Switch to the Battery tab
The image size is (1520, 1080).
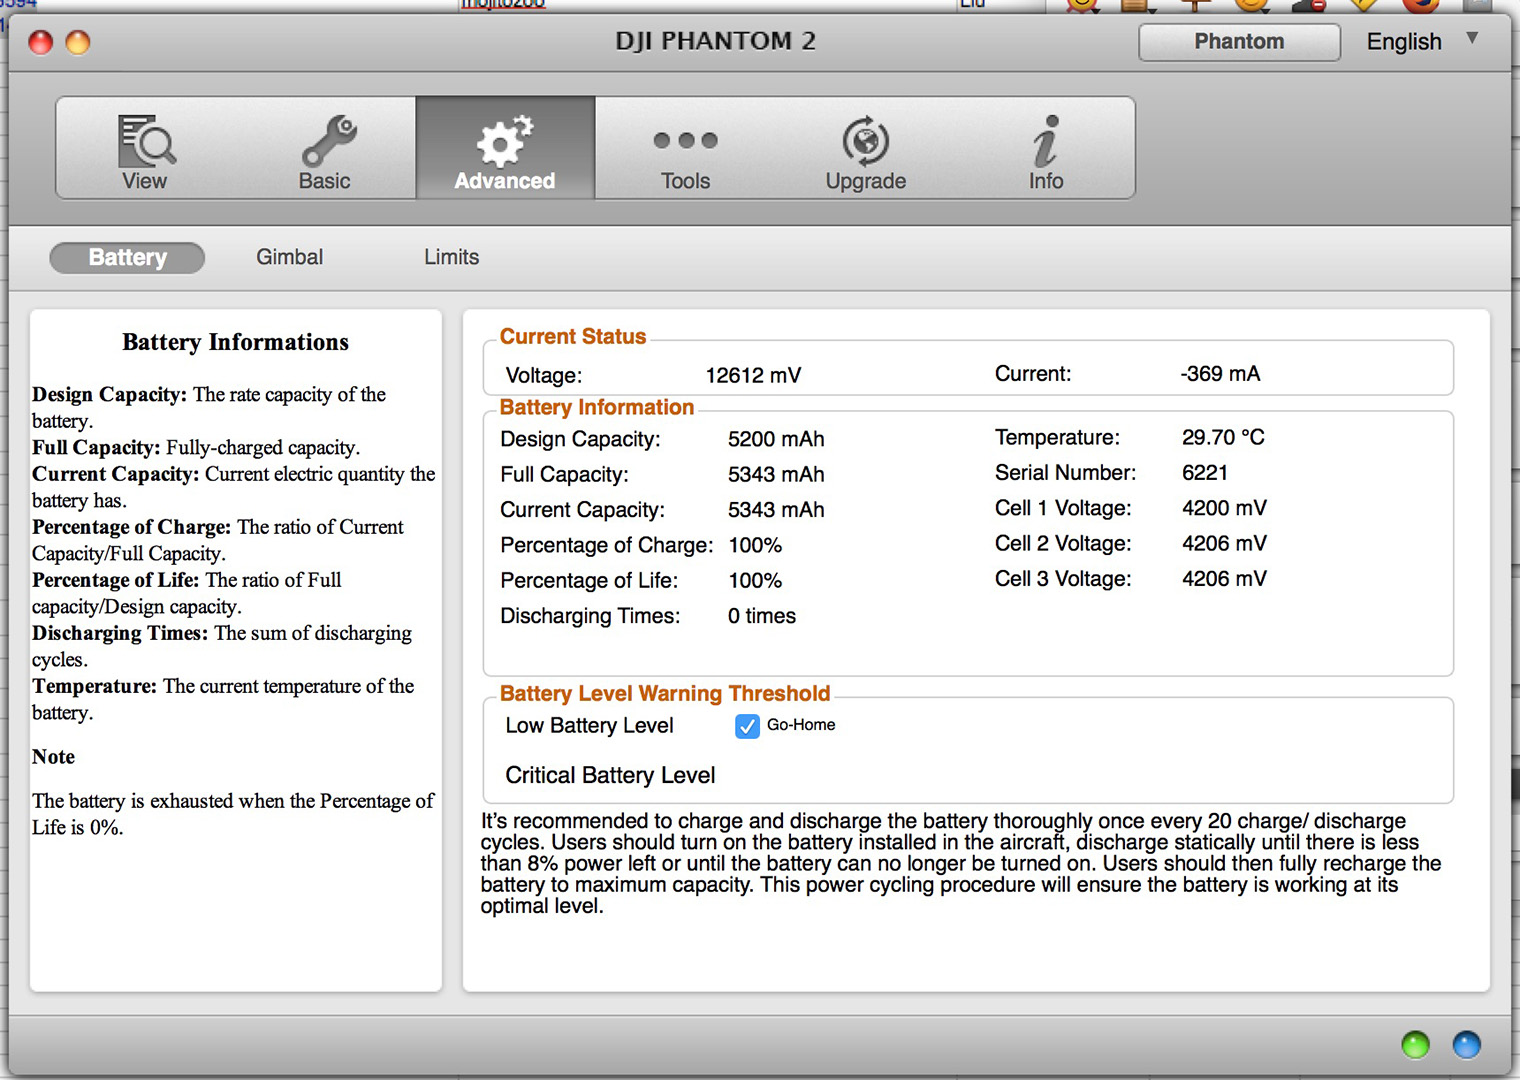click(127, 257)
